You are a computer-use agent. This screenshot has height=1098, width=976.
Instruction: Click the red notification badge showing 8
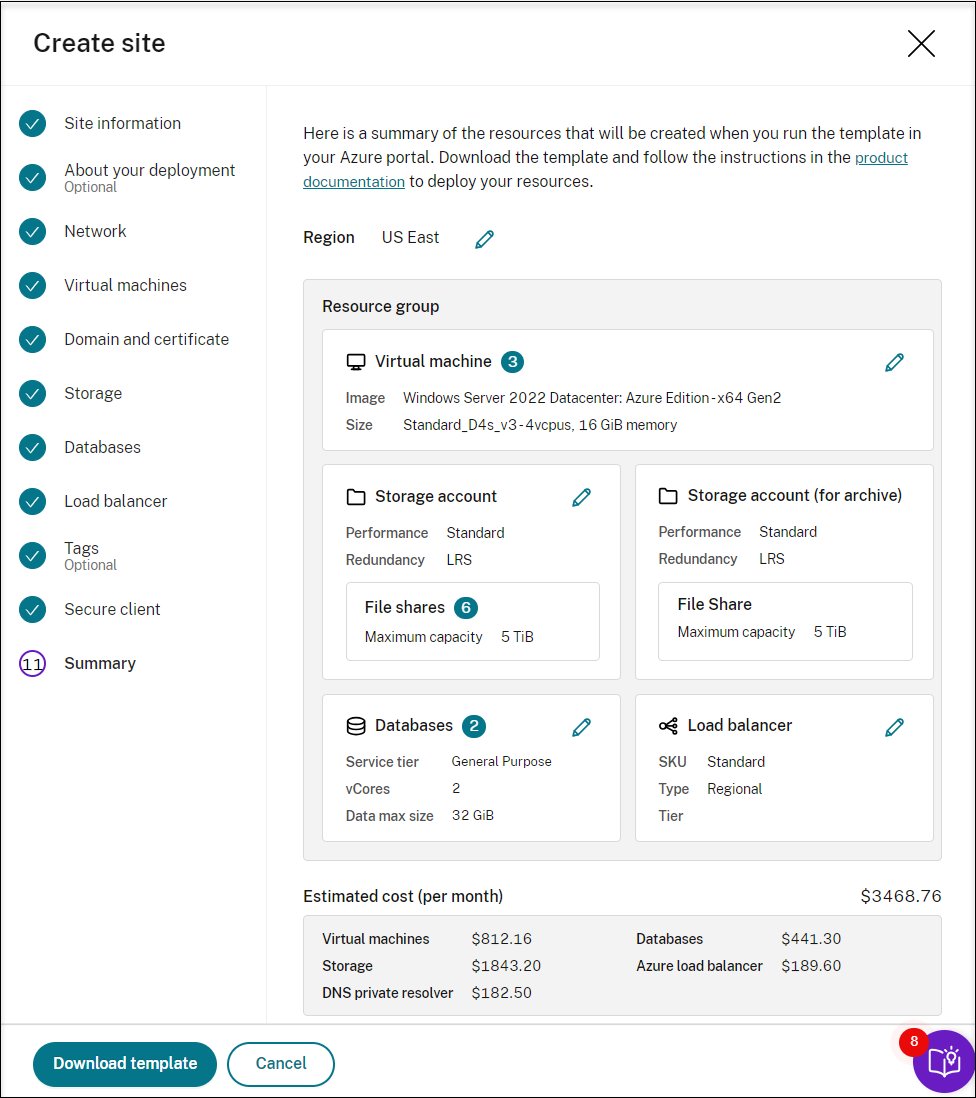pyautogui.click(x=913, y=1042)
